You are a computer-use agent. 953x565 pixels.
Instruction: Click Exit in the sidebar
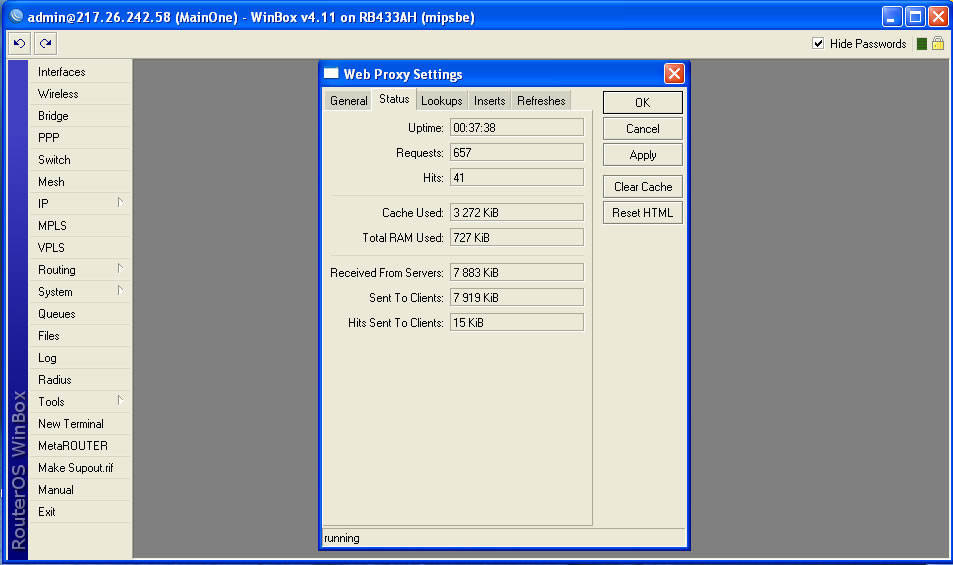(x=80, y=512)
